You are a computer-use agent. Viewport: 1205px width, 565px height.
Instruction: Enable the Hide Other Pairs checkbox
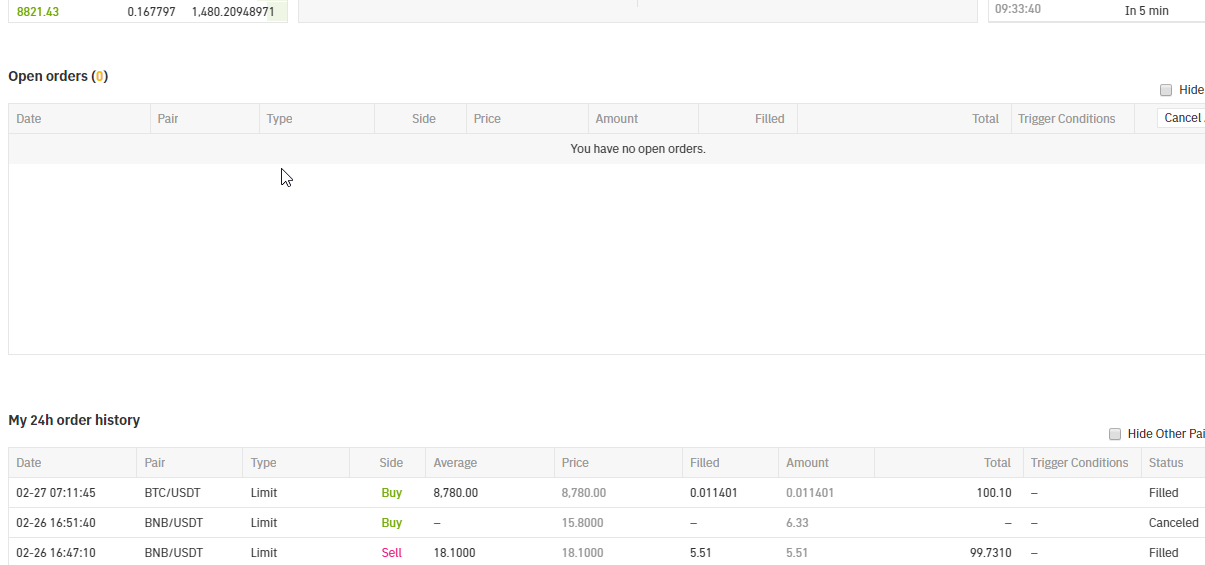1115,434
